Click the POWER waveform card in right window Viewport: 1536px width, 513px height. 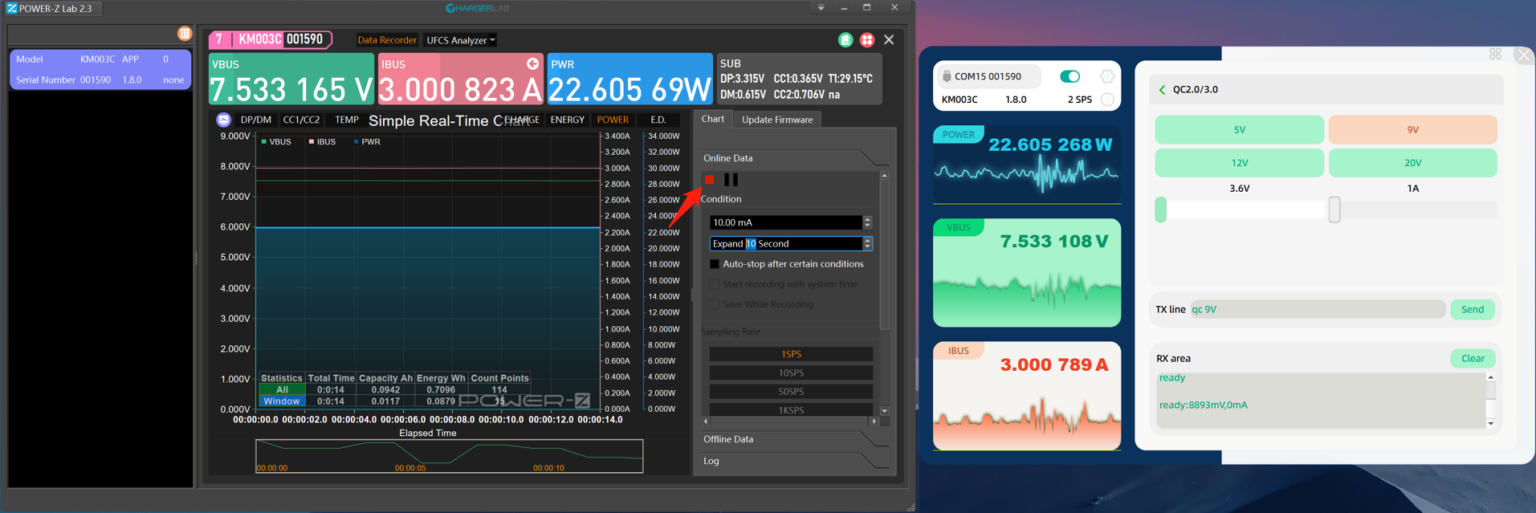coord(1027,166)
